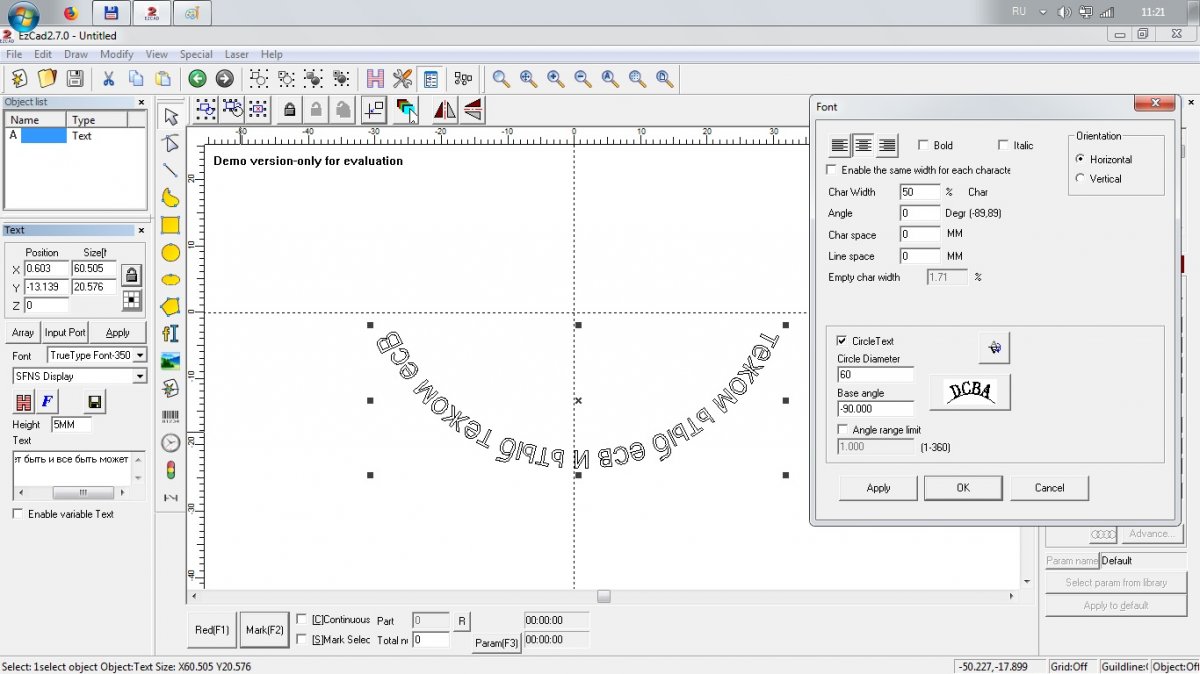The width and height of the screenshot is (1200, 674).
Task: Select the rectangle drawing tool
Action: point(171,226)
